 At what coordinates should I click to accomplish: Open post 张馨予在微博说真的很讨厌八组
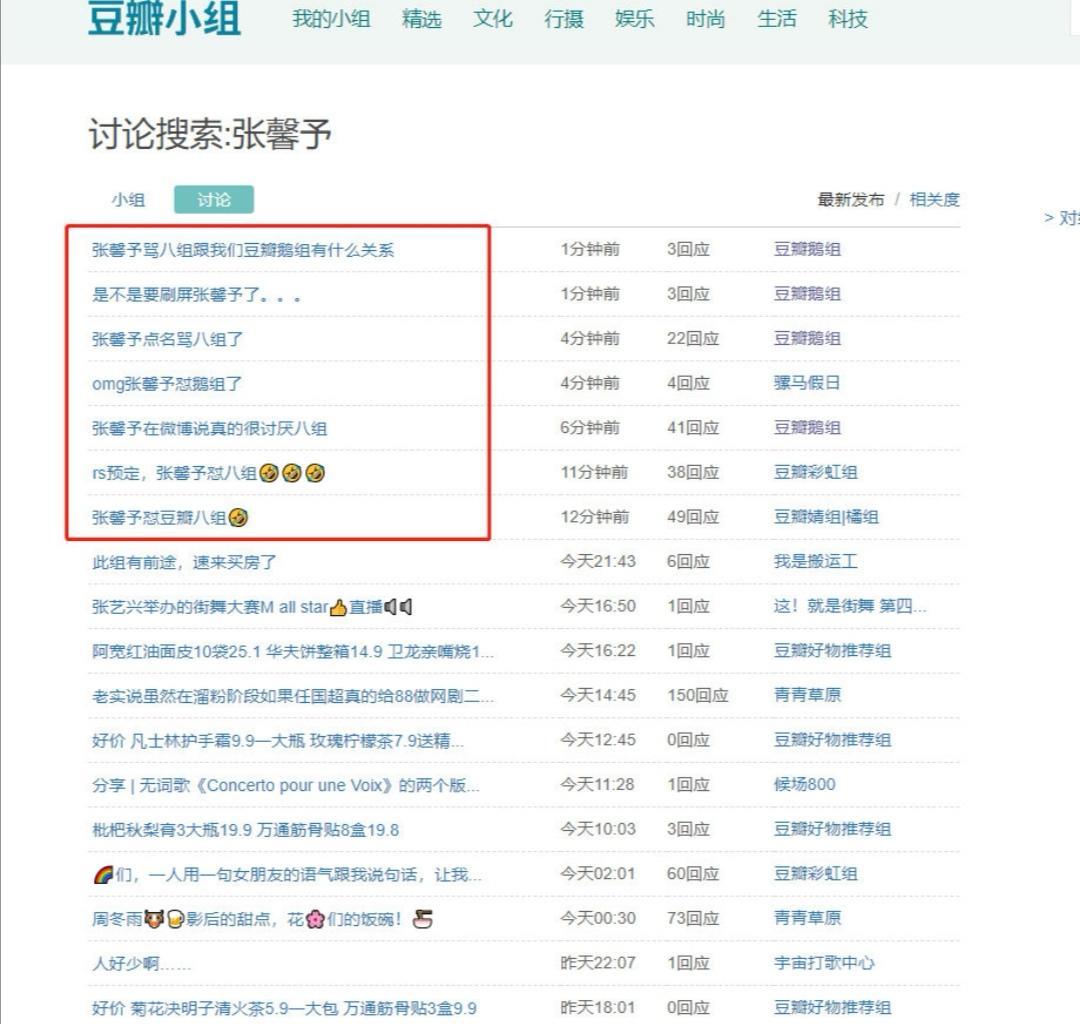209,428
